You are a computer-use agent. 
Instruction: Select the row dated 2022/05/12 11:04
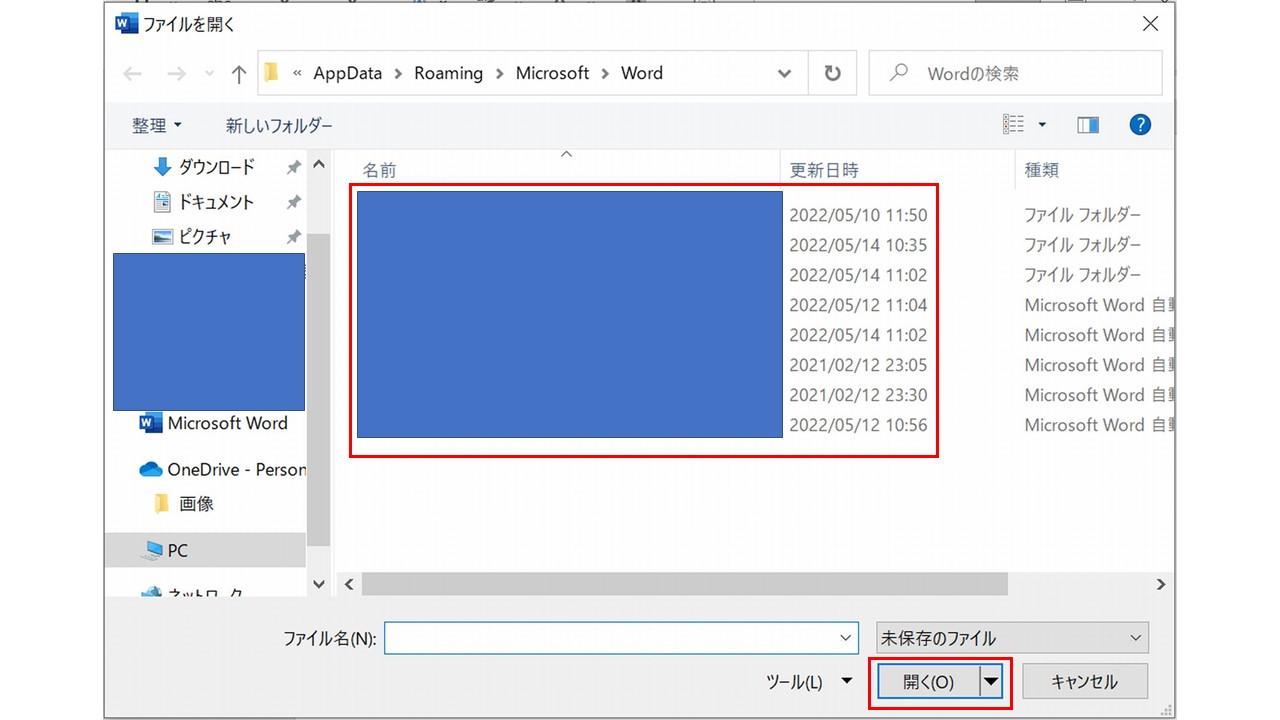point(765,305)
